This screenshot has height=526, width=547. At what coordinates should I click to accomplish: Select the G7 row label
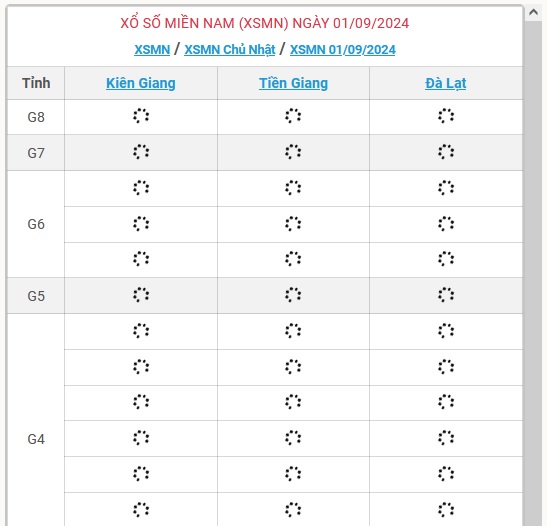[x=36, y=153]
